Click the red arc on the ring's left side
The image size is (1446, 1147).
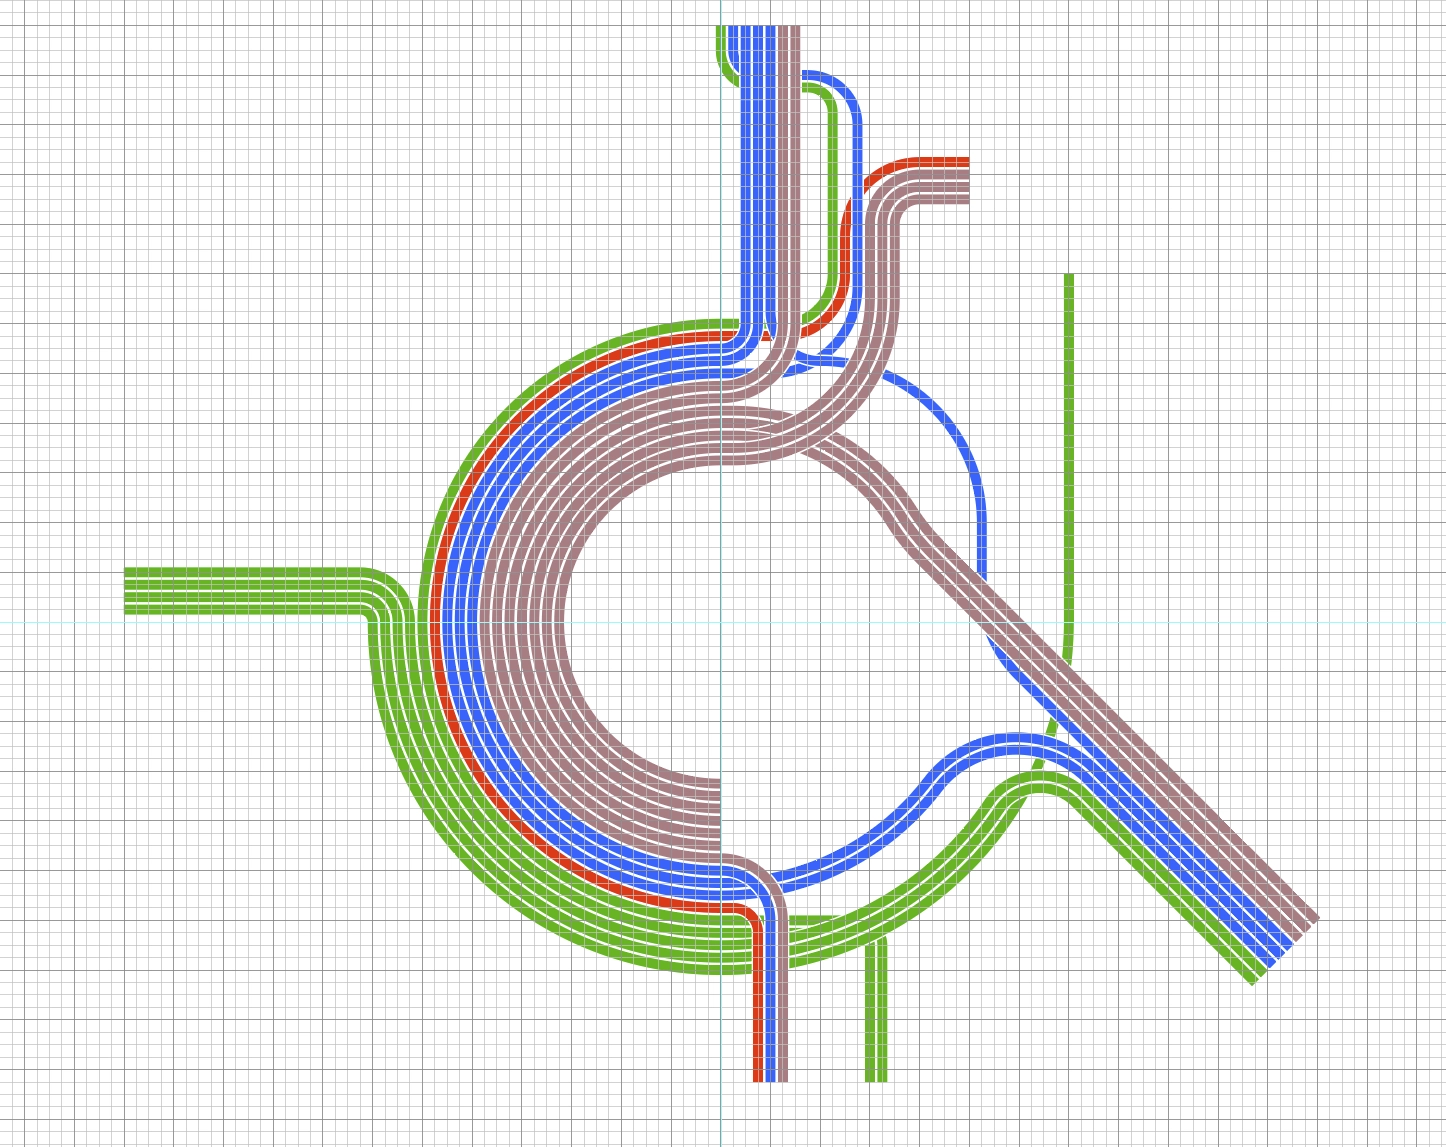point(438,622)
